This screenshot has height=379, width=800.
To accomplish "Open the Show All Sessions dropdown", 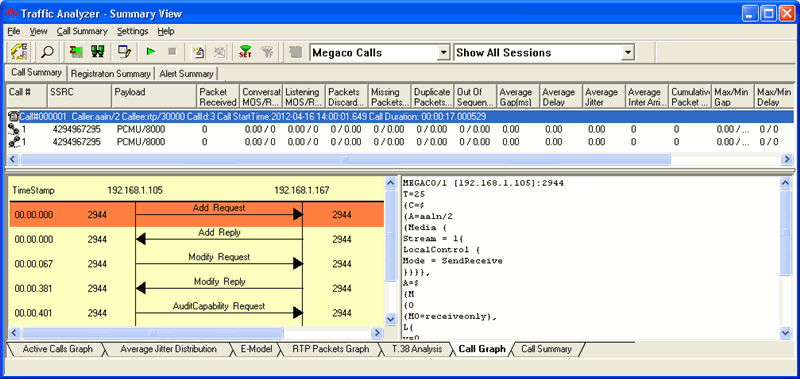I will click(628, 53).
